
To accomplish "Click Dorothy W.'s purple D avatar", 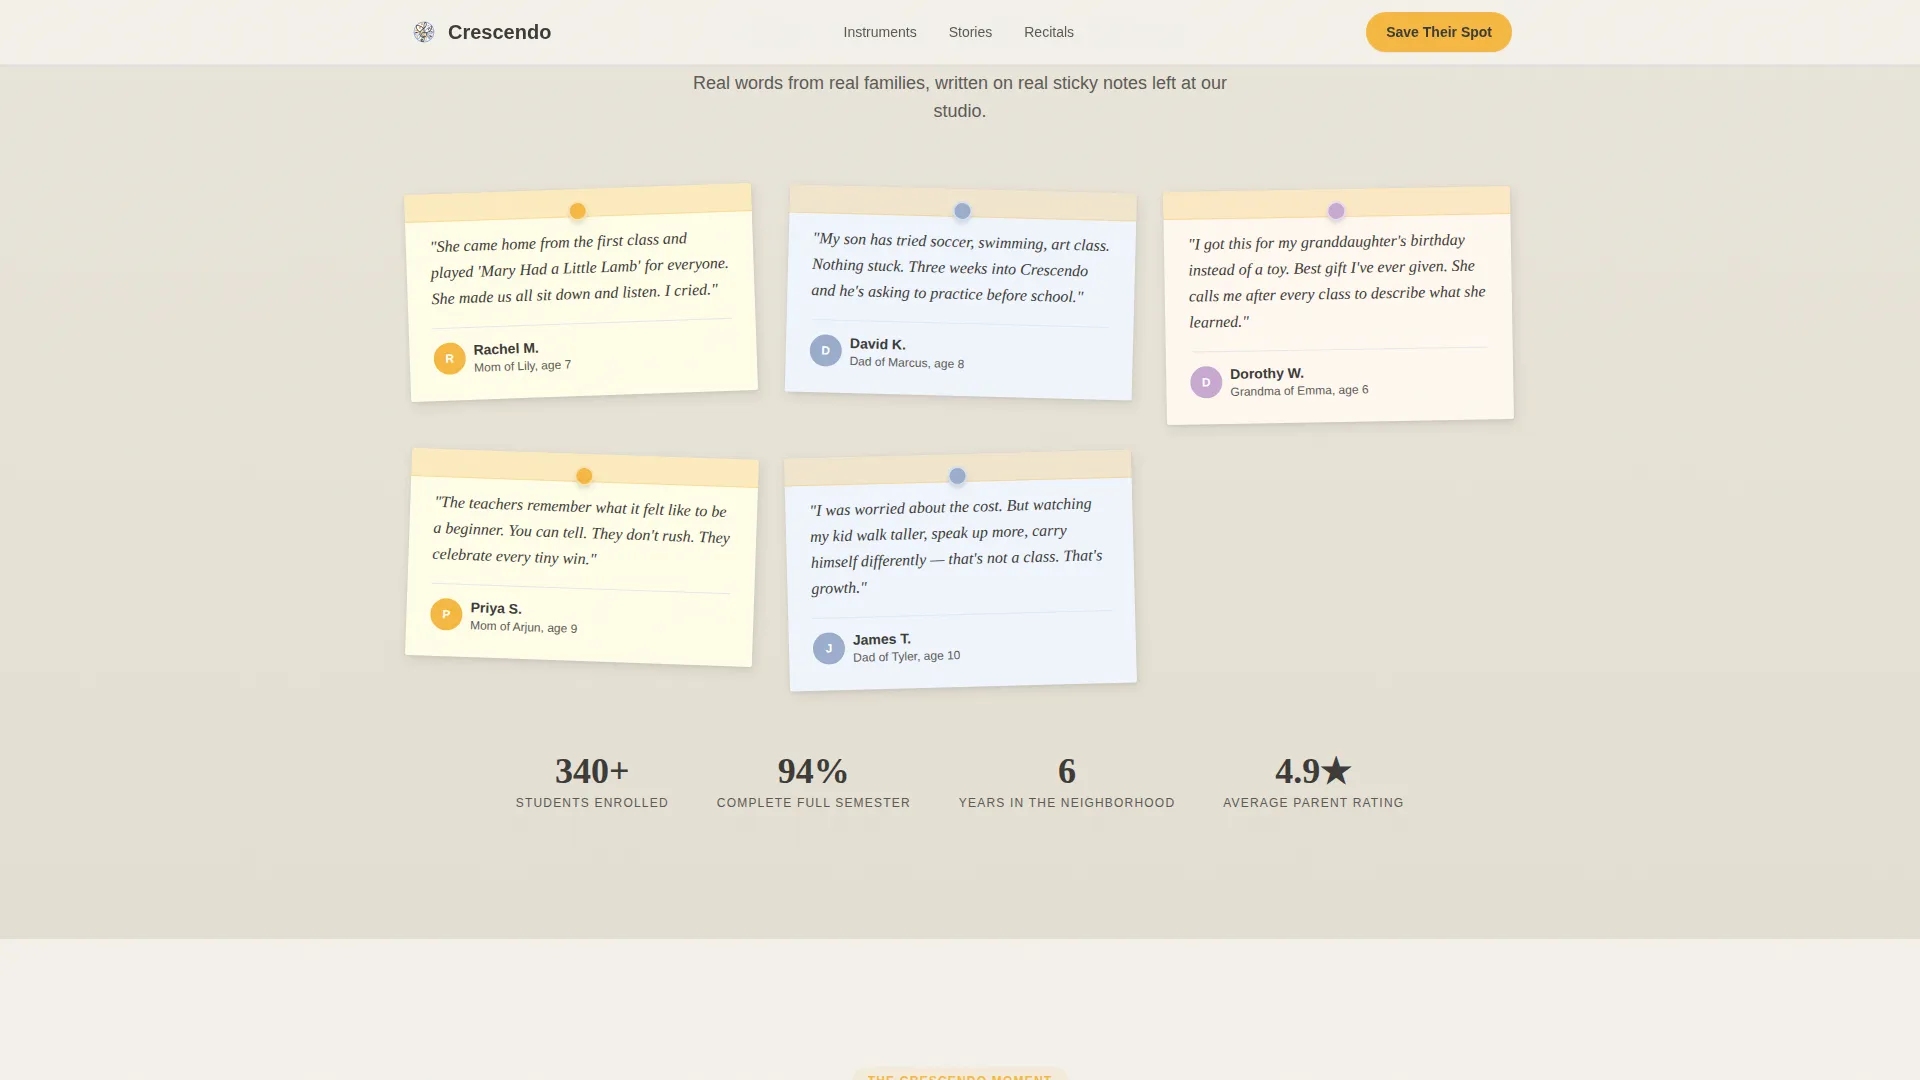I will click(1205, 382).
